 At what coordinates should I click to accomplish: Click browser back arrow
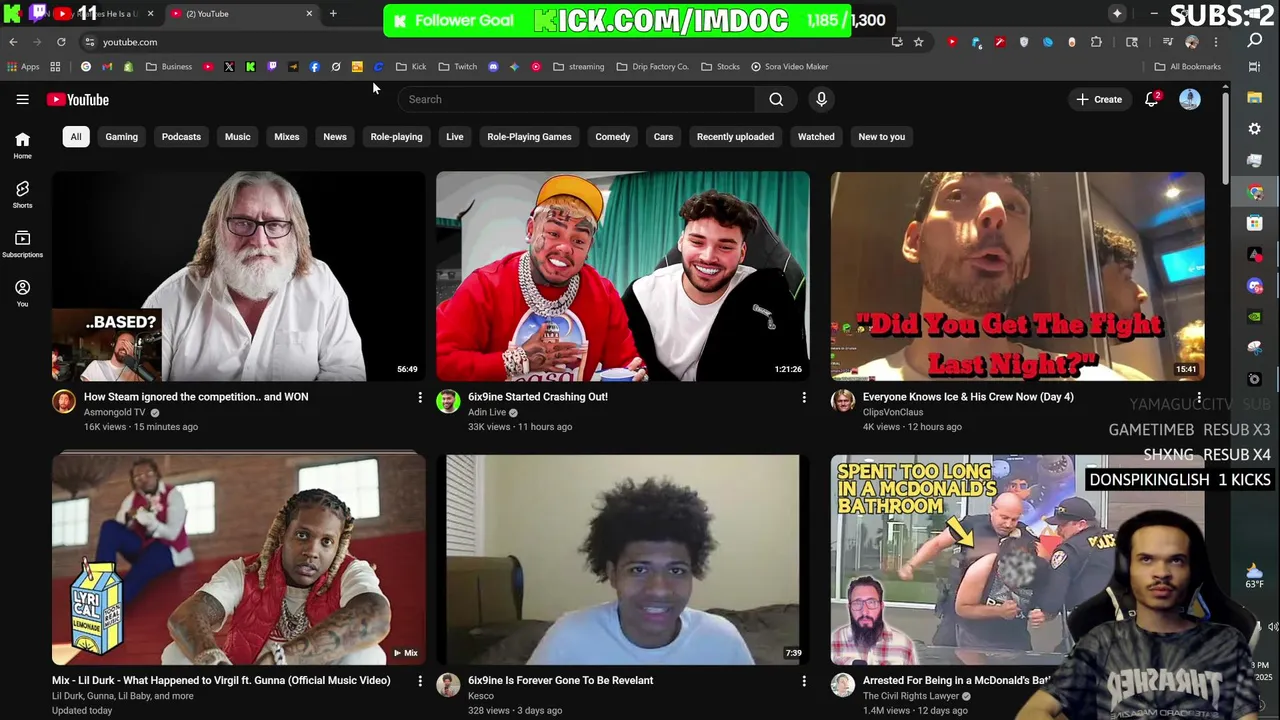coord(13,42)
